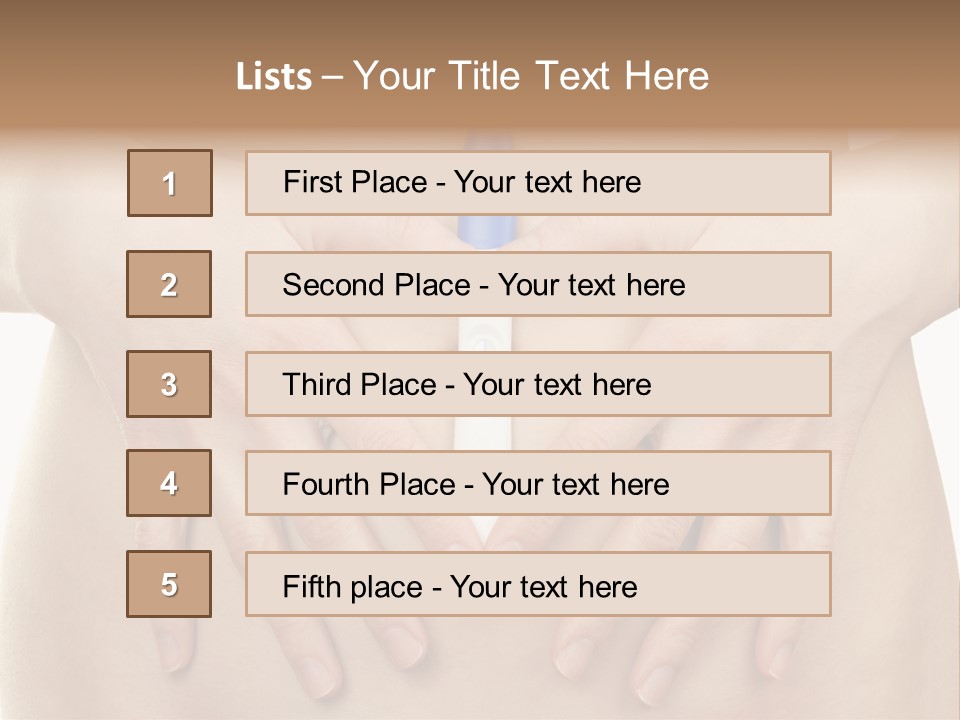
Task: Select the "Second Place" text box
Action: [538, 284]
